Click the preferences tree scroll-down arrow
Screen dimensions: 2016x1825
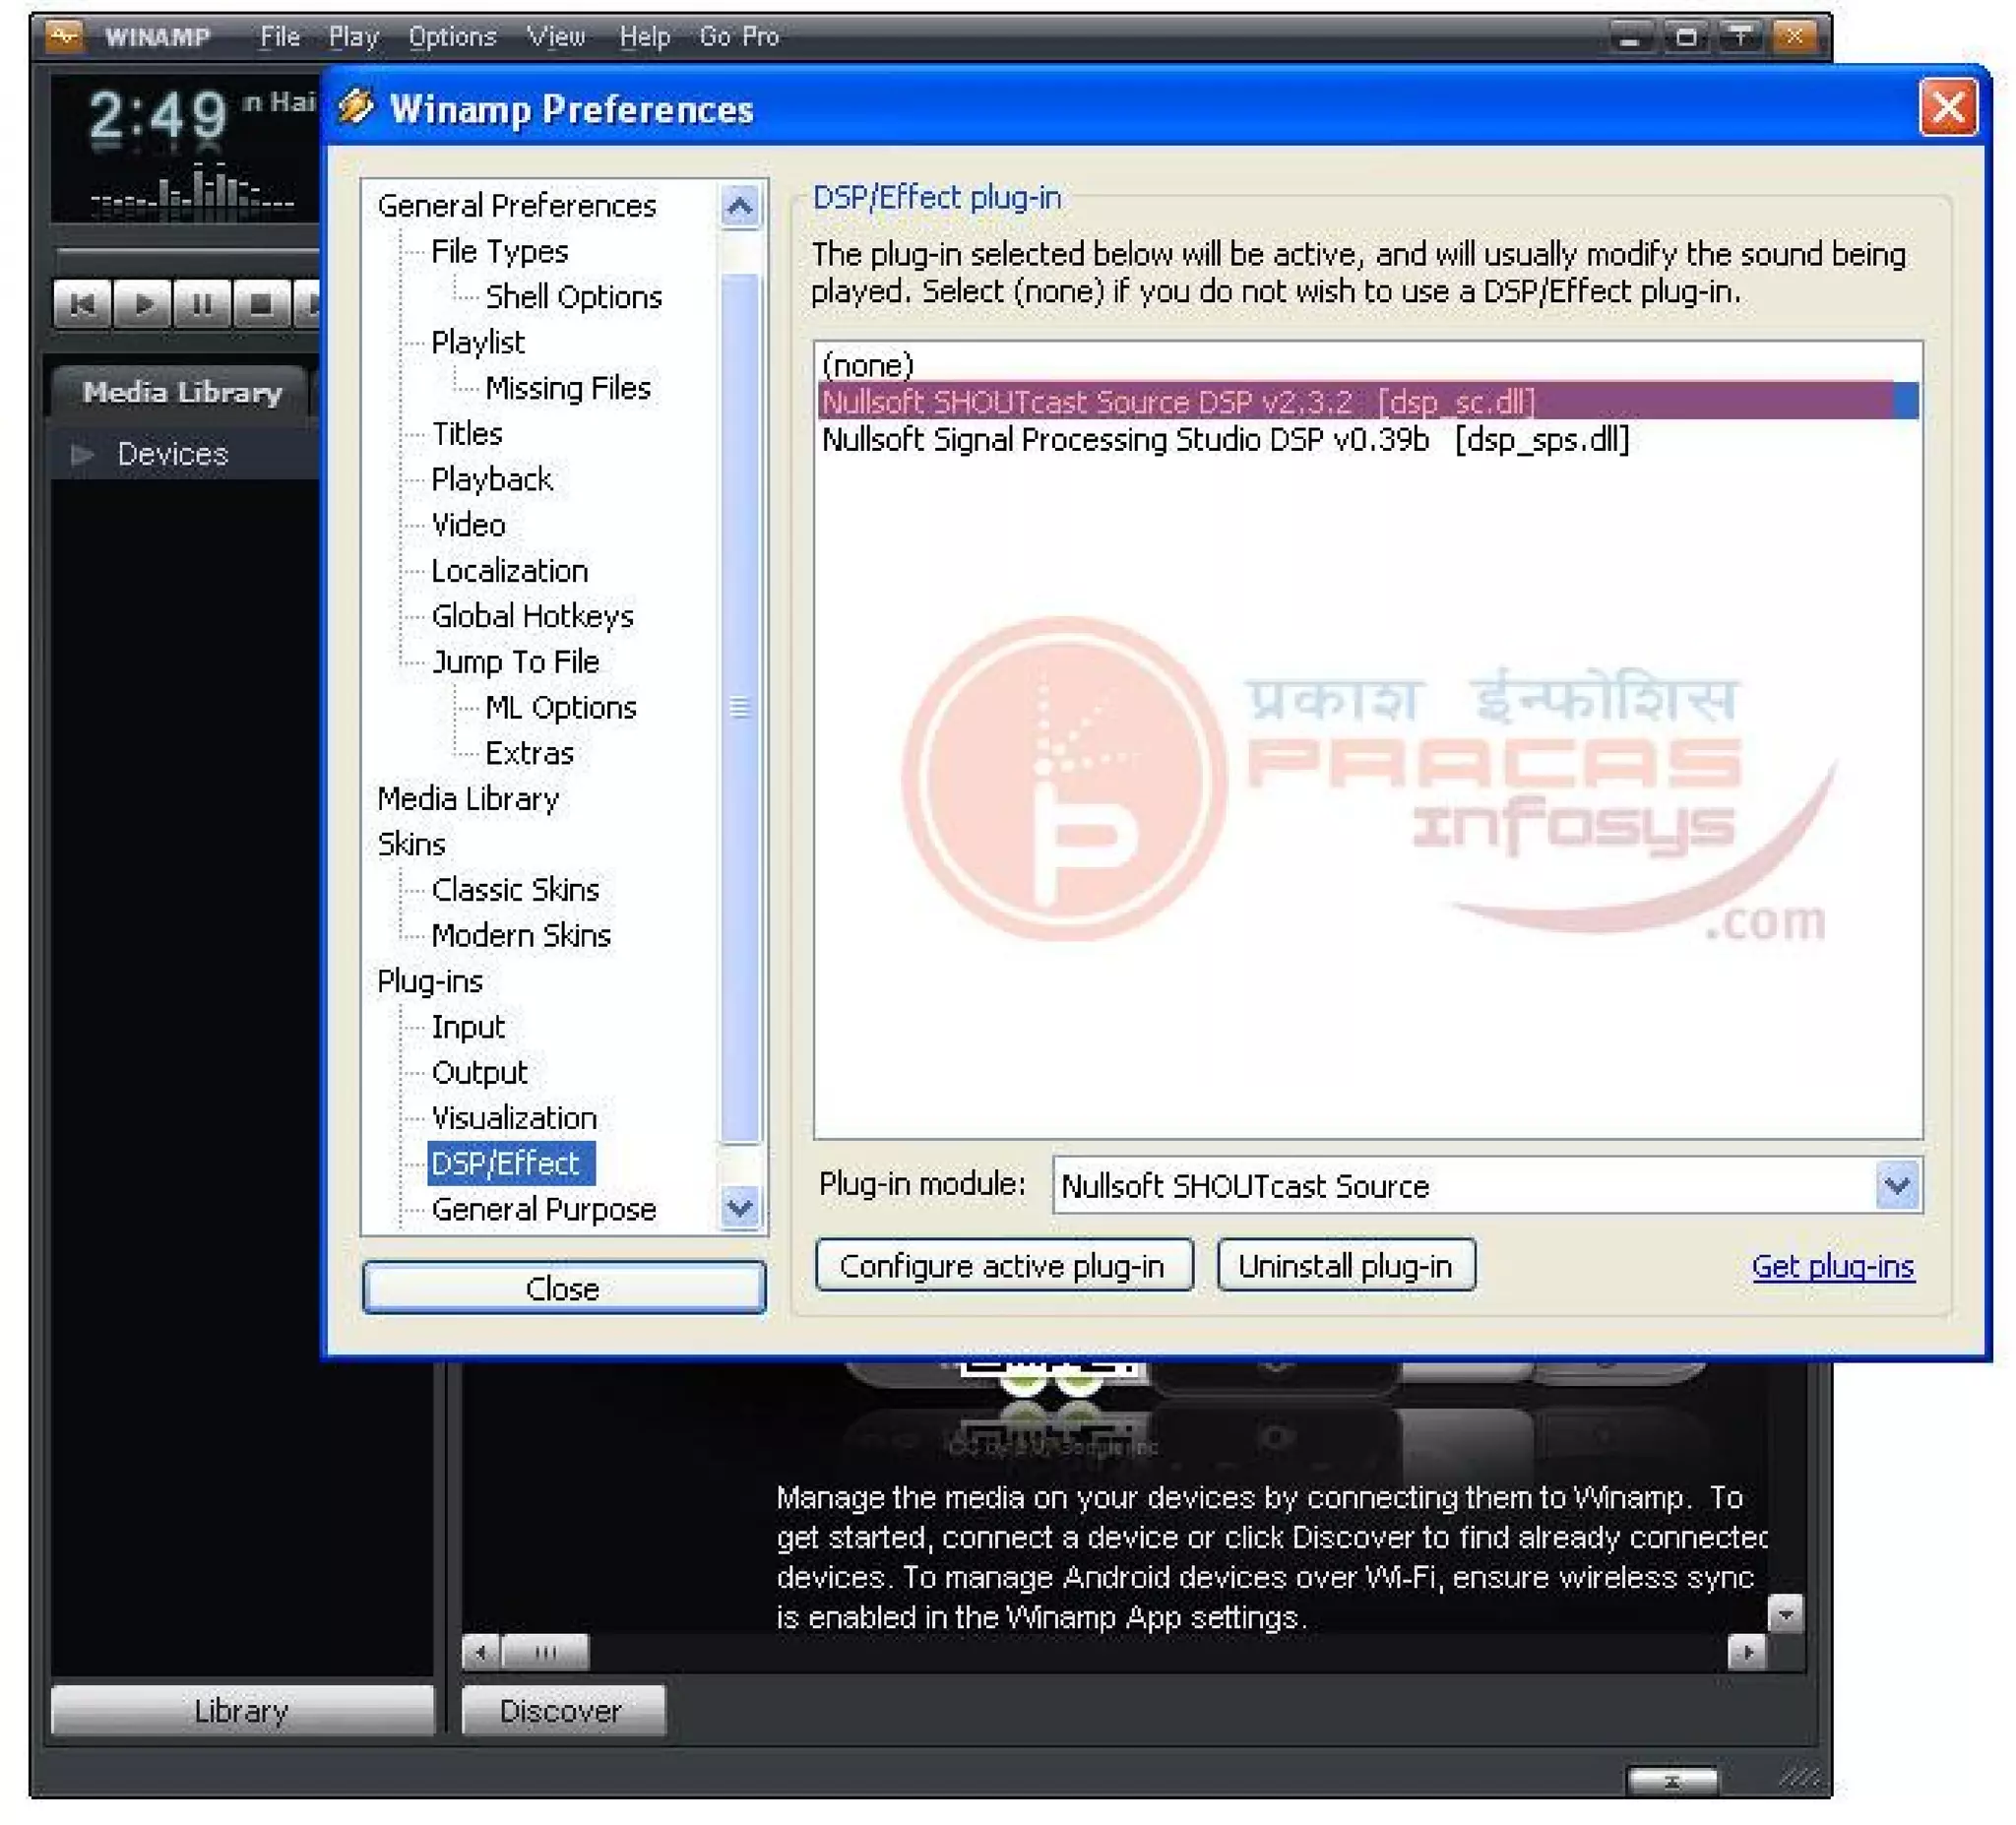pyautogui.click(x=739, y=1207)
